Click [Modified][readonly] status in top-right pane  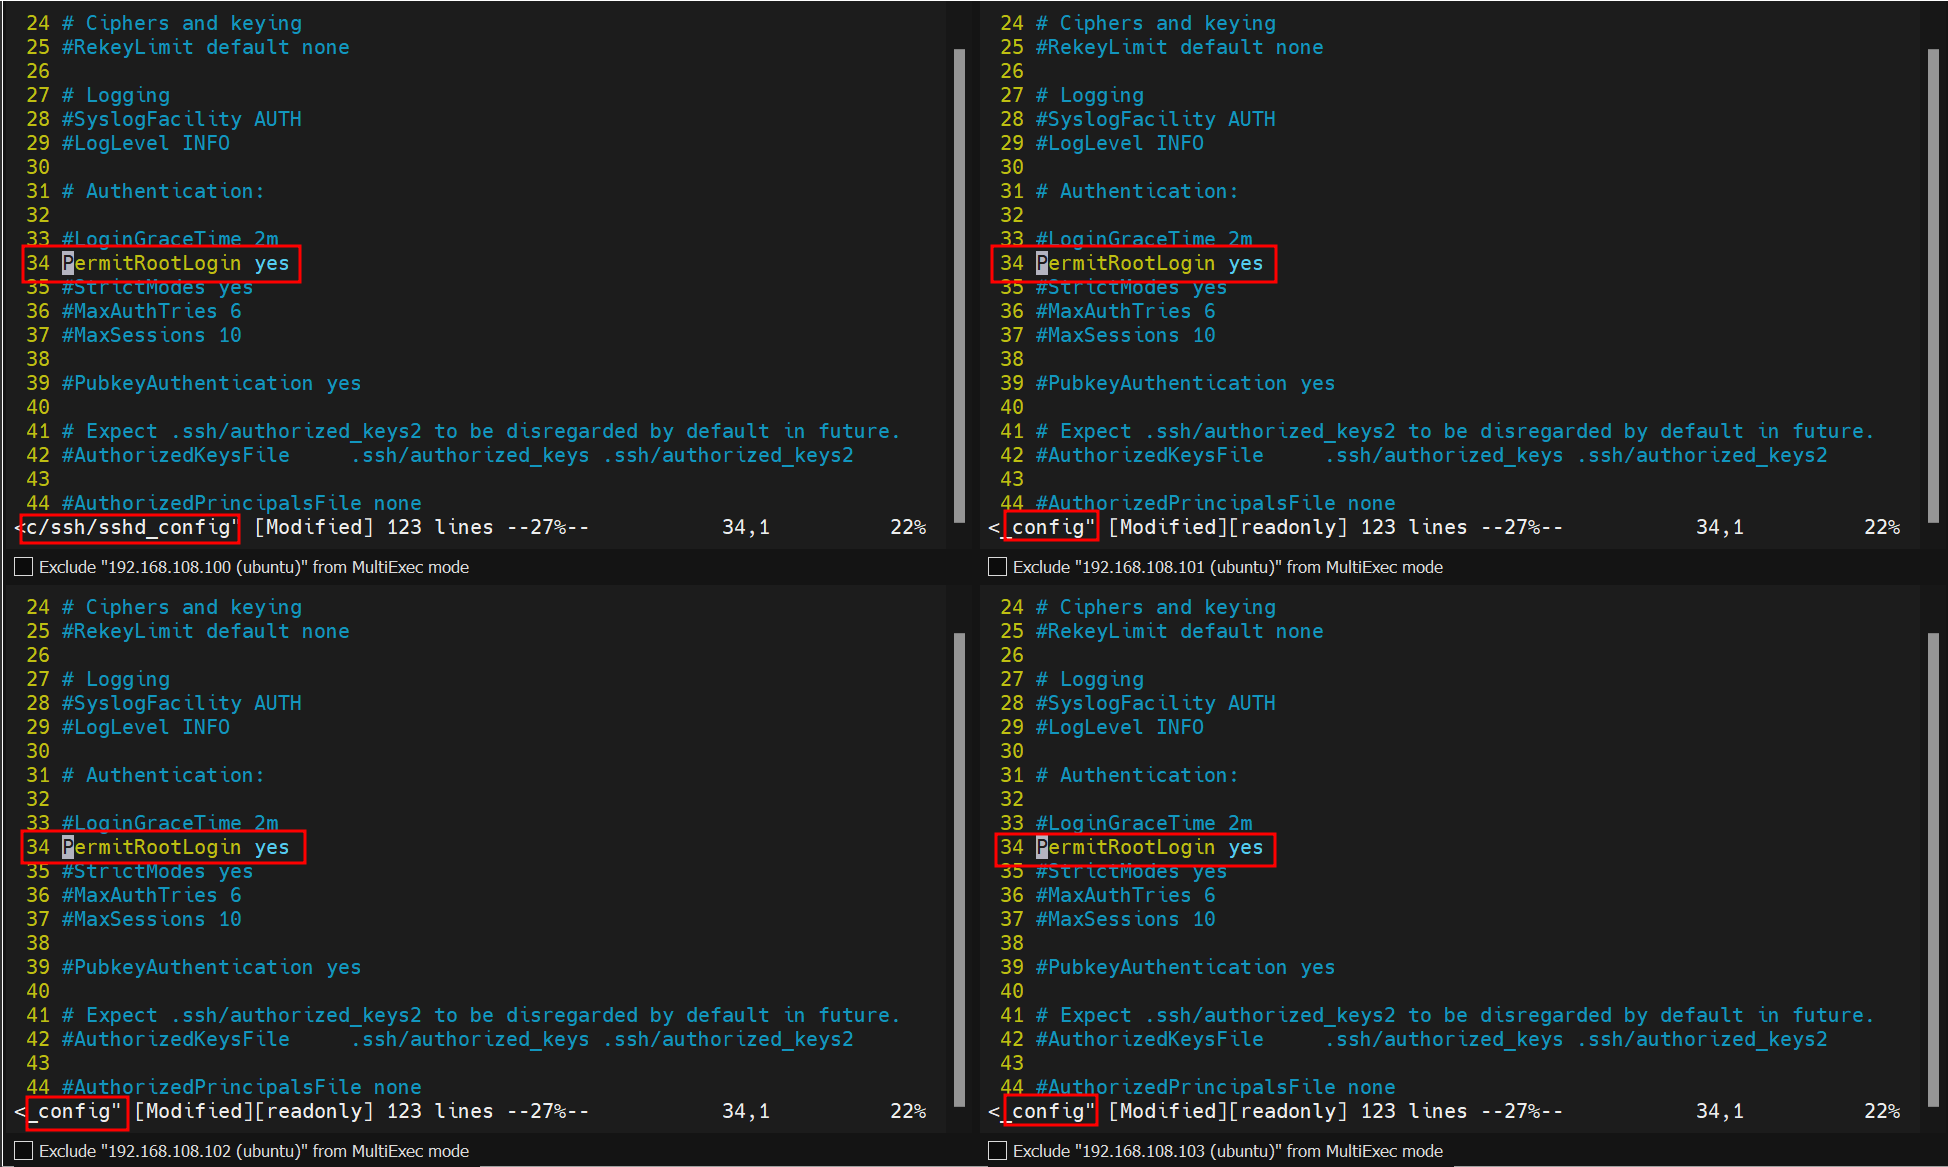(x=1228, y=527)
